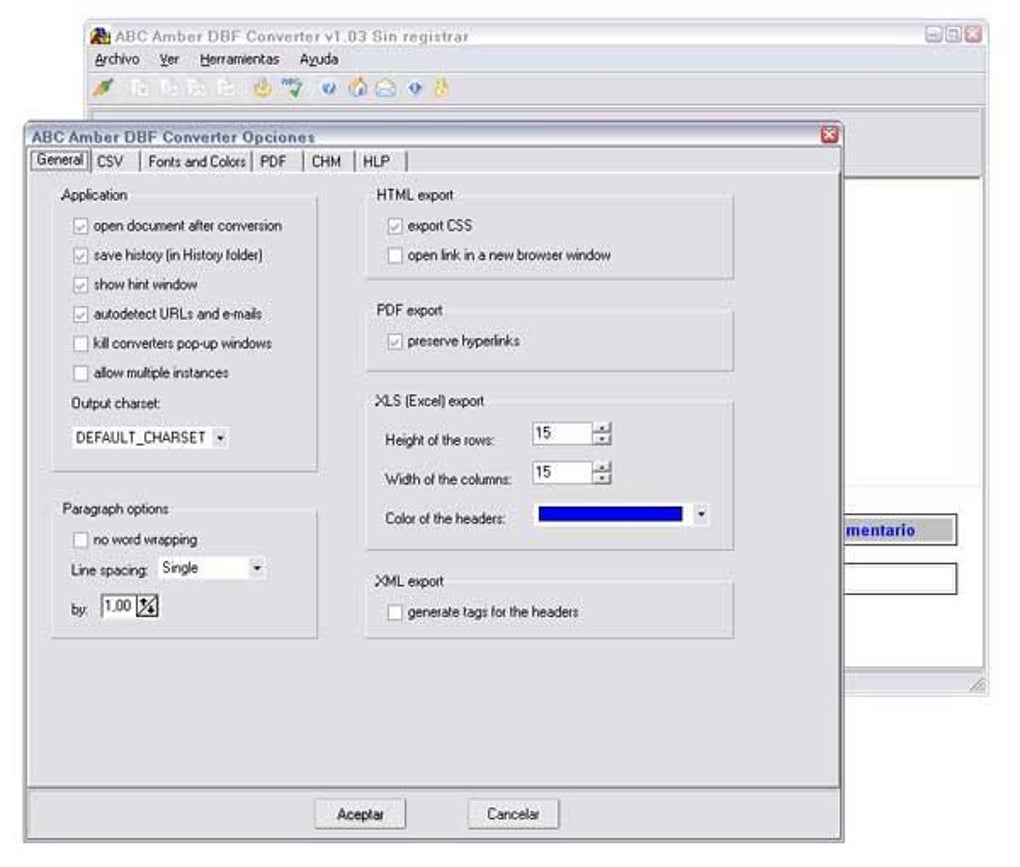The width and height of the screenshot is (1020, 867).
Task: Click the Cancelar button
Action: coord(513,814)
